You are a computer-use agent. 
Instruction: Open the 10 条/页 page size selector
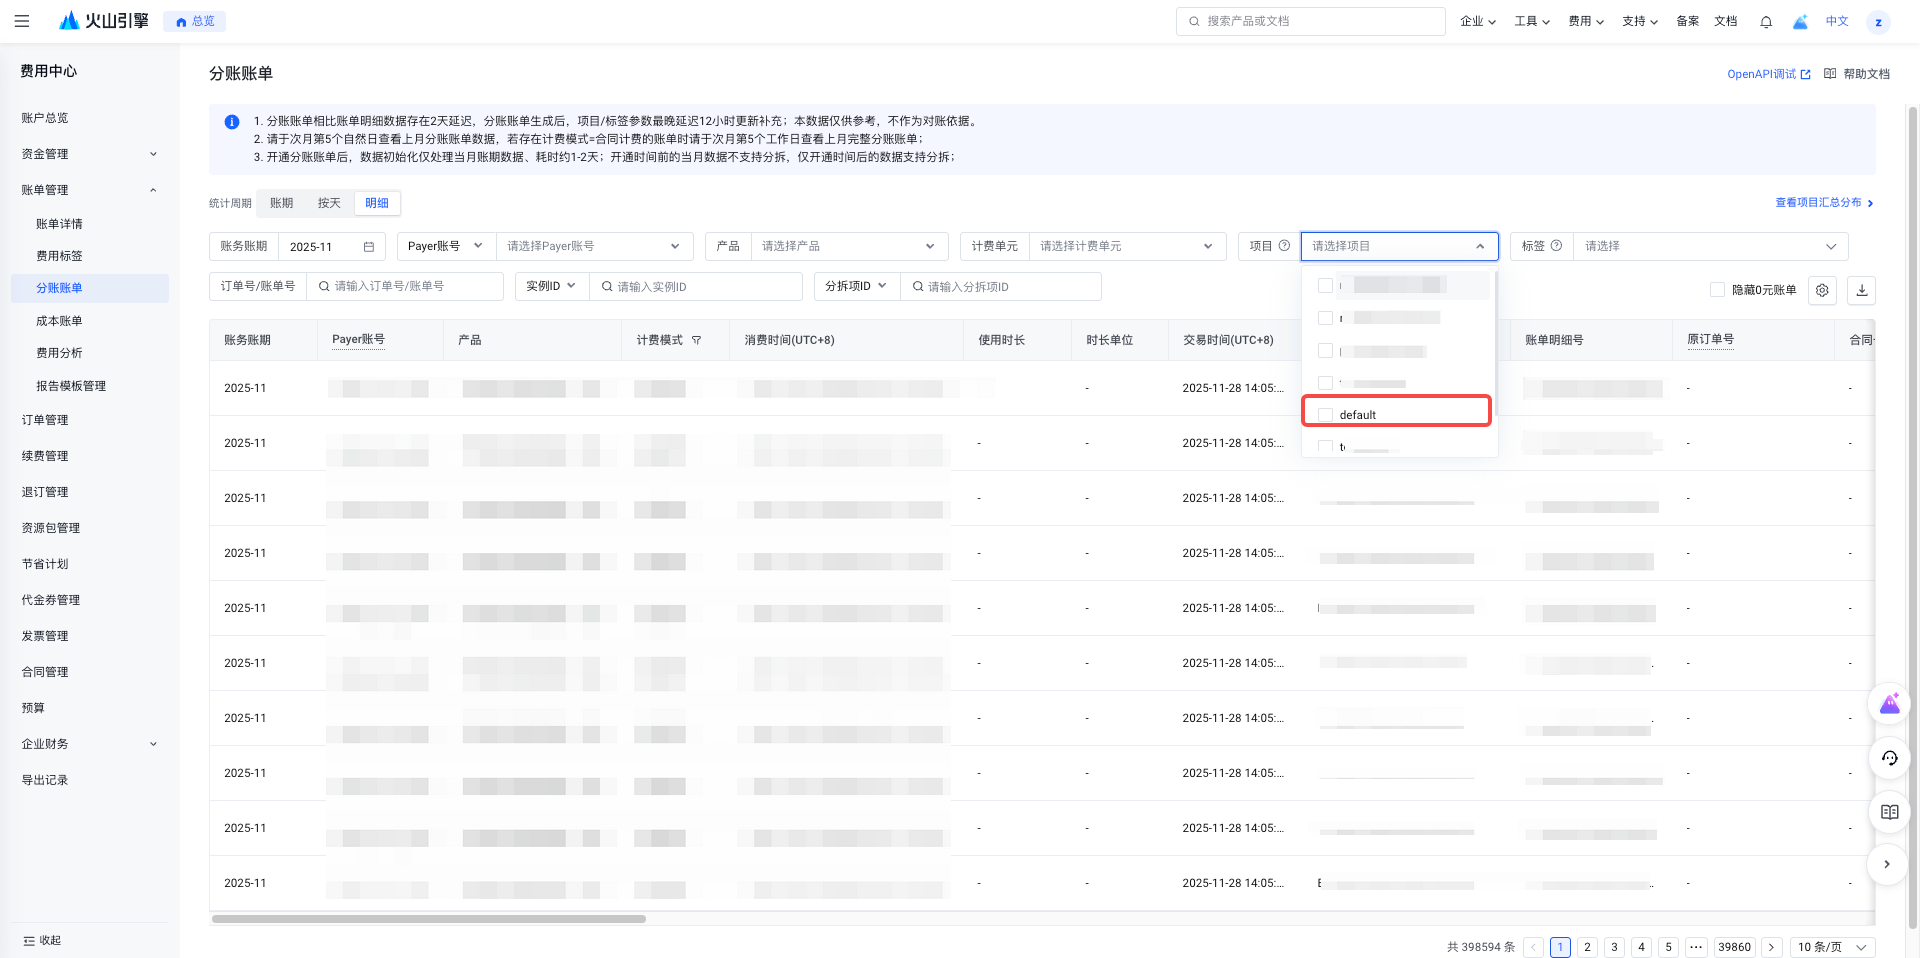tap(1831, 947)
